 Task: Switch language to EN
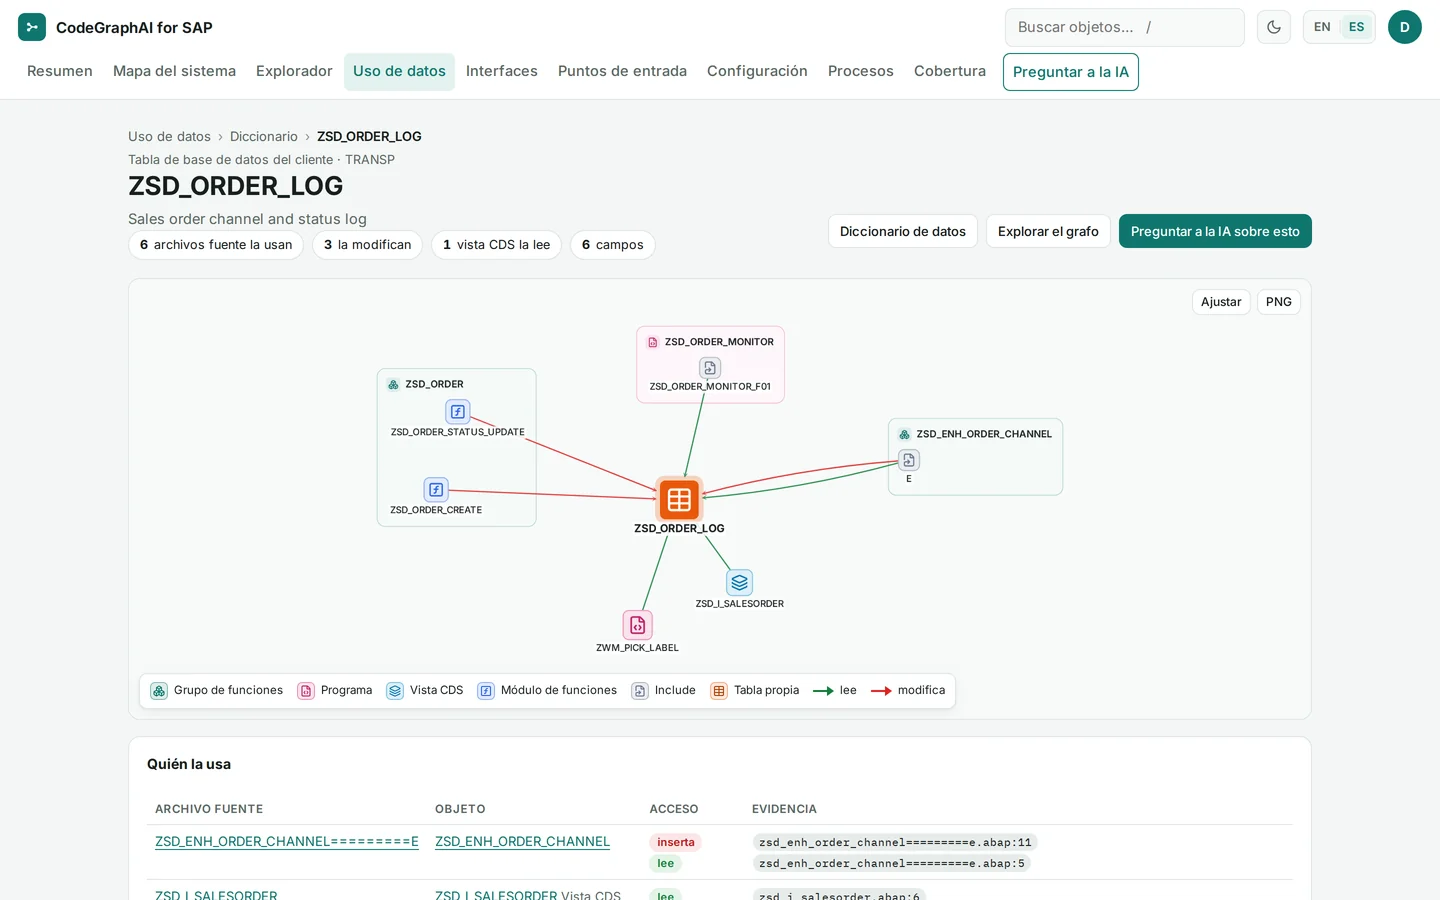coord(1322,27)
